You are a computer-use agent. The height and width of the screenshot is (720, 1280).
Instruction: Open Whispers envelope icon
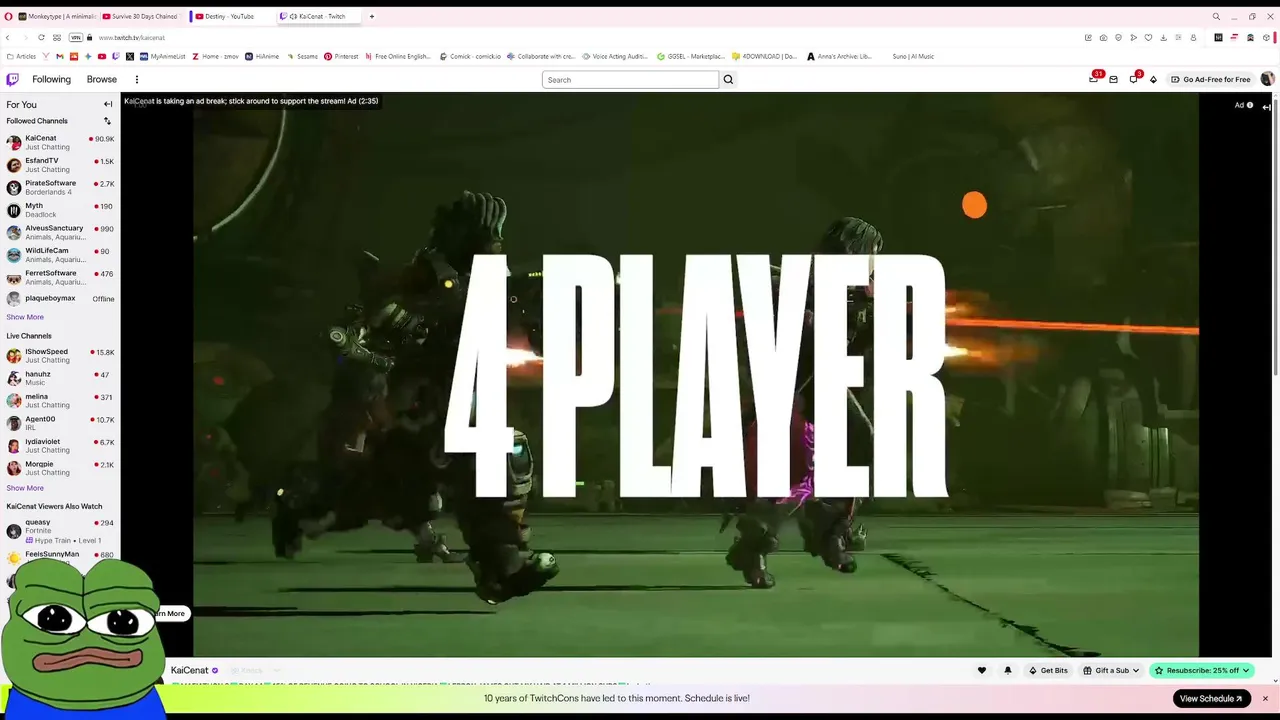(x=1113, y=79)
